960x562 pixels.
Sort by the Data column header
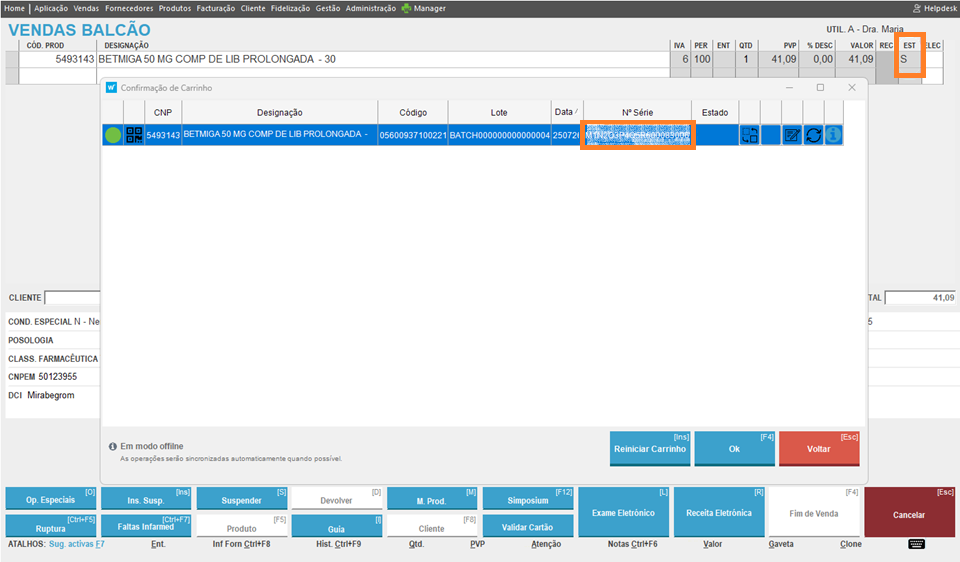tap(566, 112)
